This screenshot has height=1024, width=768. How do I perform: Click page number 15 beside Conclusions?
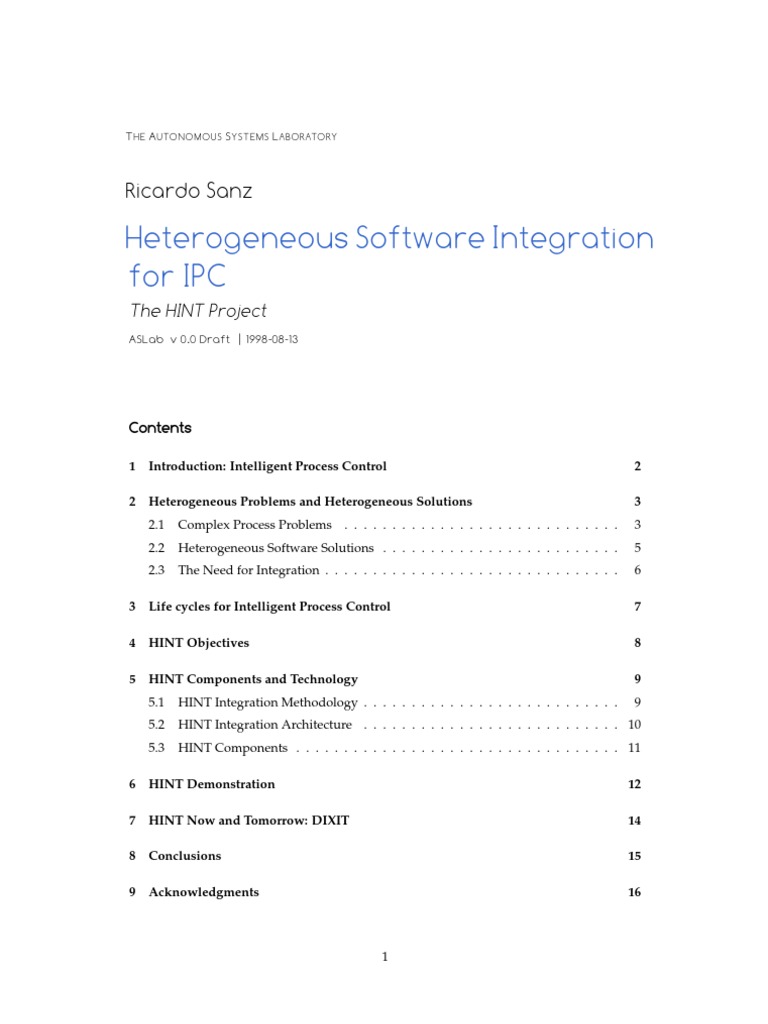634,856
